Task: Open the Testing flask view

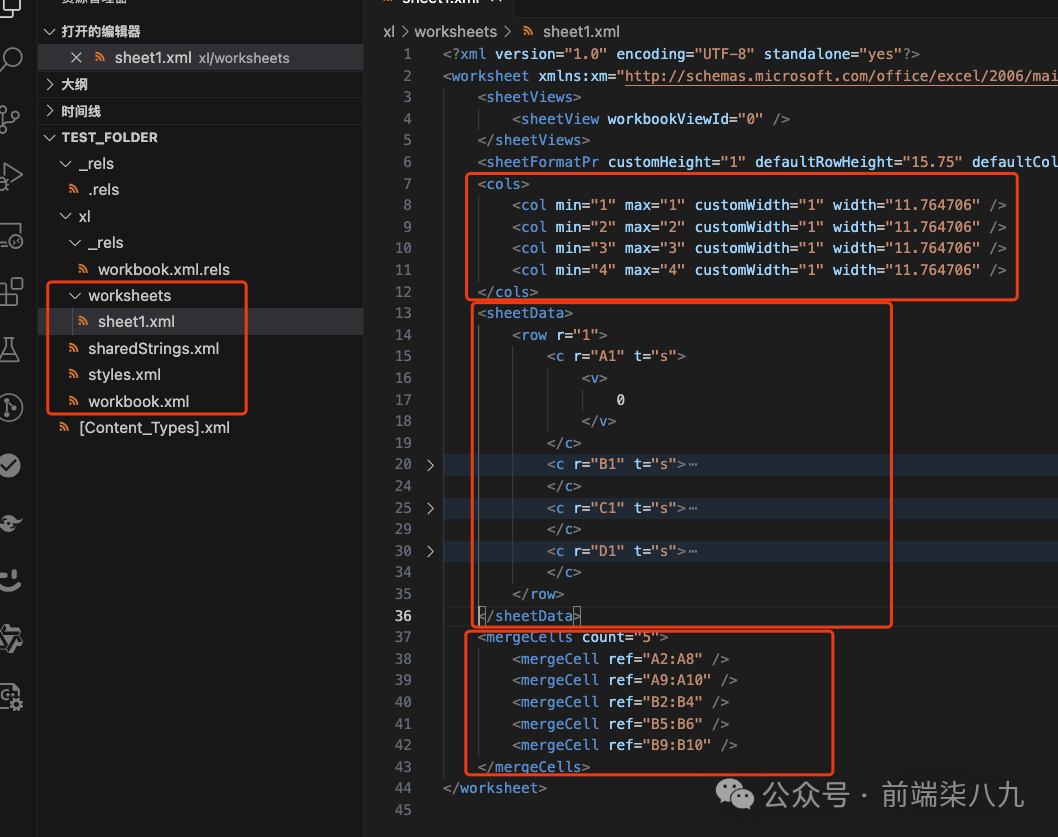Action: click(x=9, y=350)
